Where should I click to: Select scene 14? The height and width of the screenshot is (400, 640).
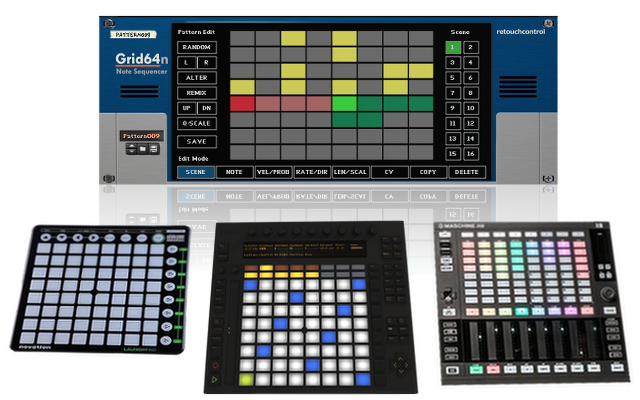tap(471, 139)
